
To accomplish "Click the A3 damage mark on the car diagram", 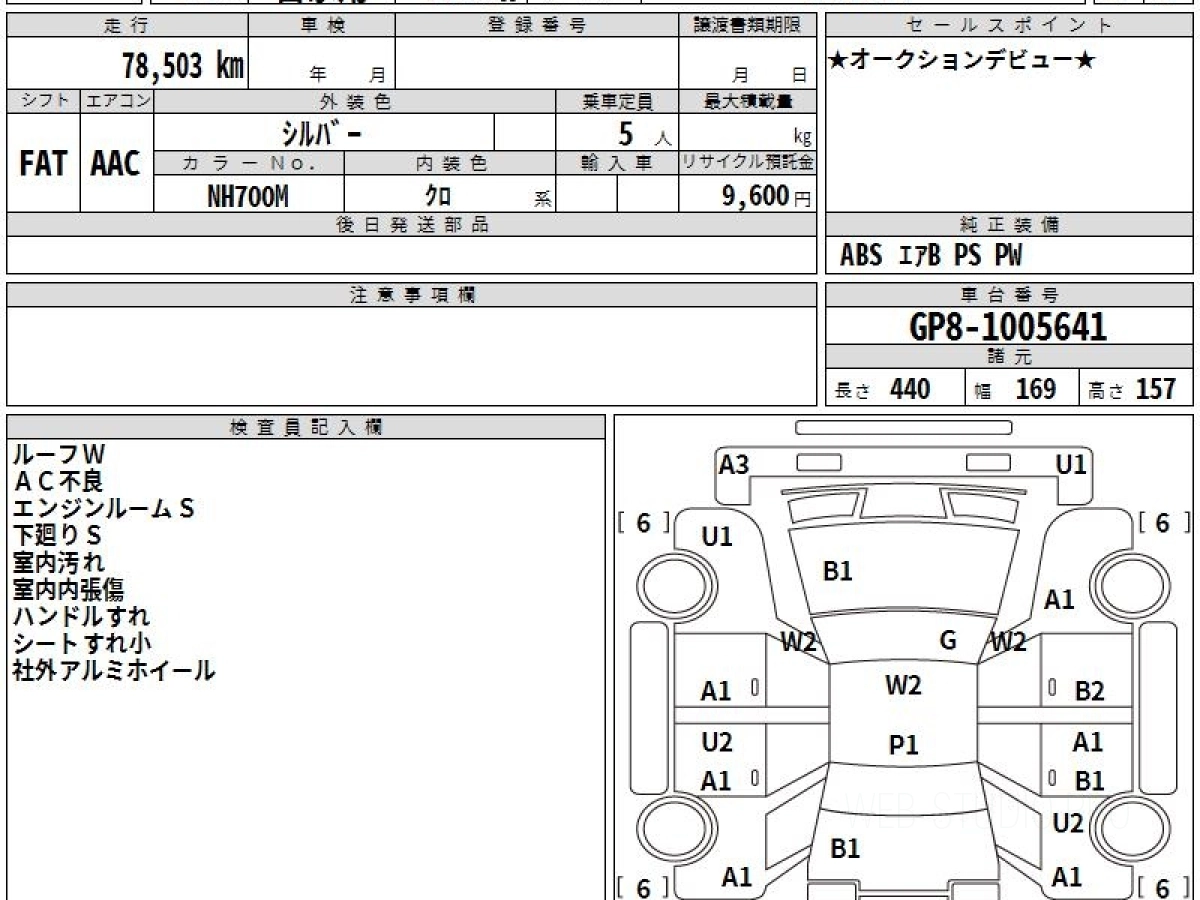I will [x=734, y=465].
